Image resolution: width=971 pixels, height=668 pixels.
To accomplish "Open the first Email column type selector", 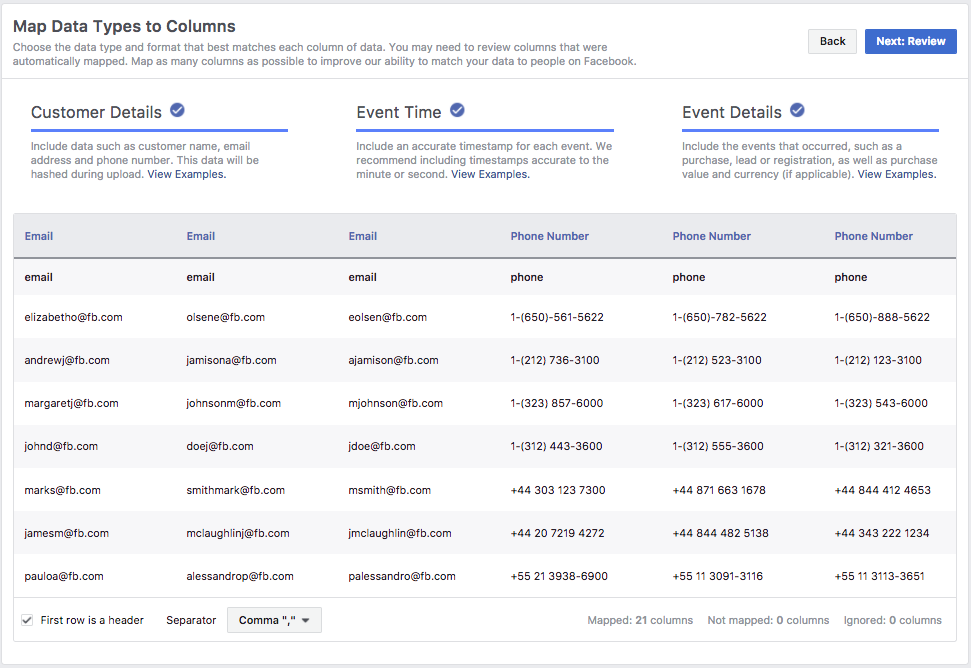I will click(x=38, y=236).
